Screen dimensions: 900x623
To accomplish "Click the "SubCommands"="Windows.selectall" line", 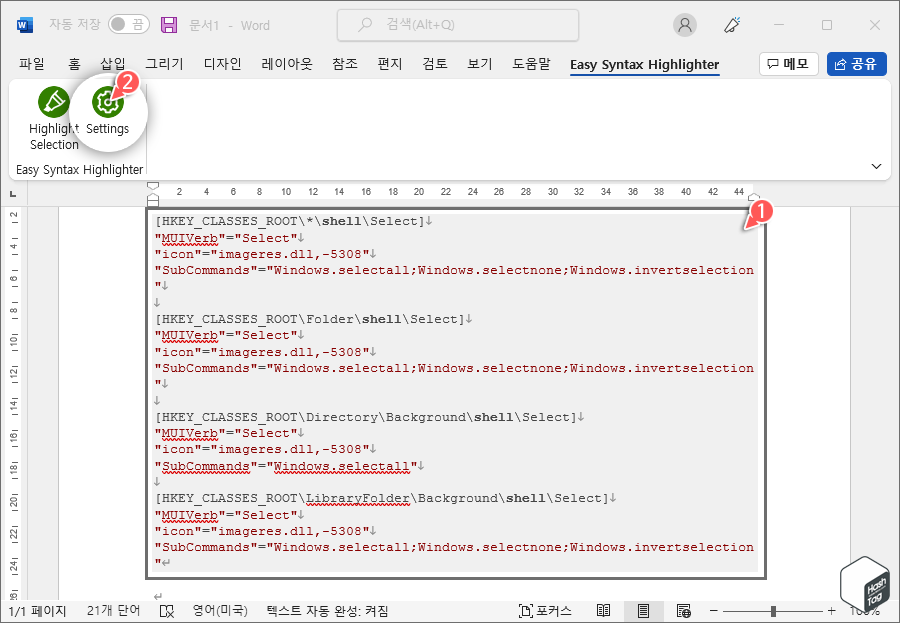I will point(286,466).
